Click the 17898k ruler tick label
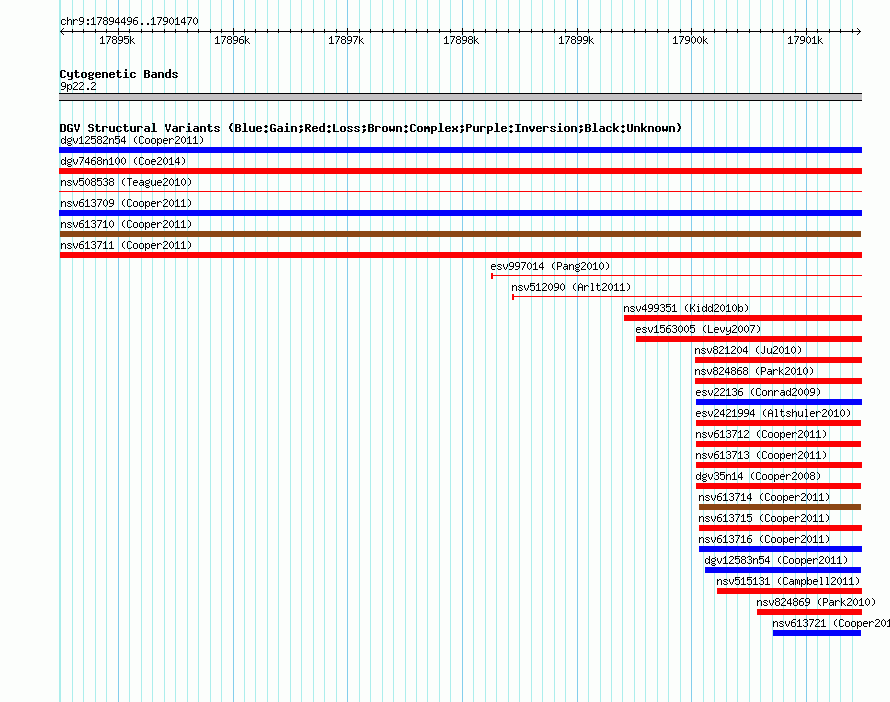This screenshot has height=702, width=890. point(461,40)
